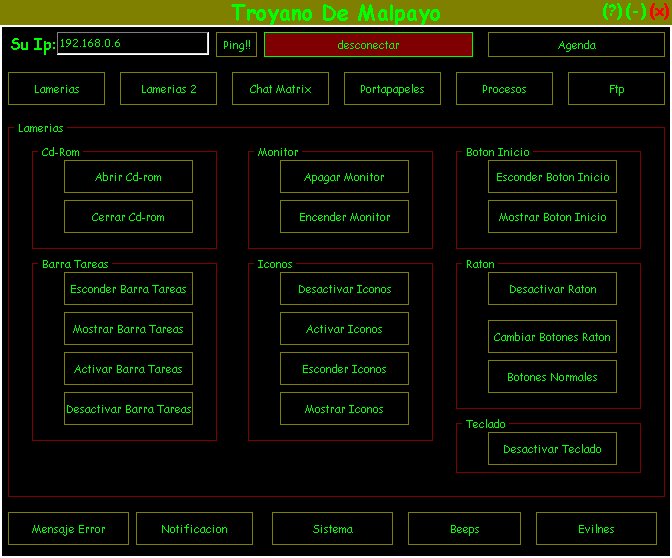Click the Abrir Cd-rom button
Image resolution: width=672 pixels, height=558 pixels.
coord(128,177)
